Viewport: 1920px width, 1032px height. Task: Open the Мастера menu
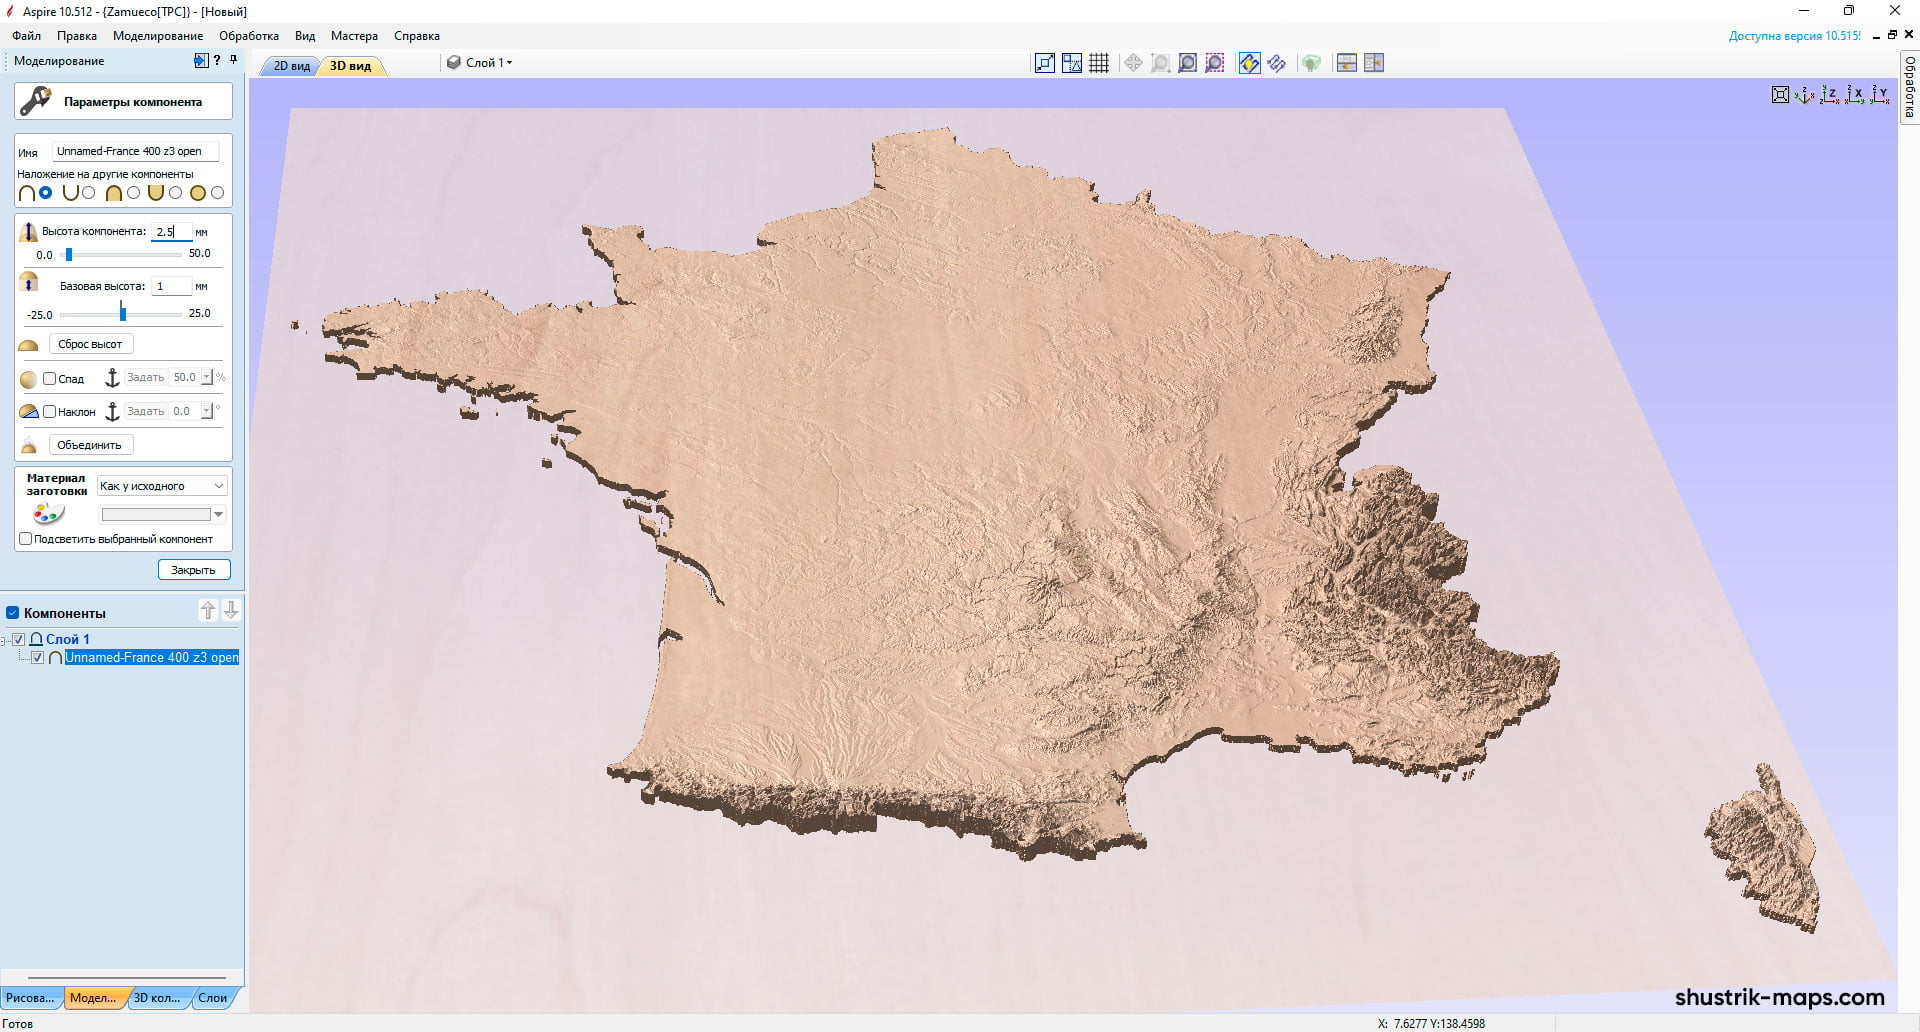click(354, 36)
